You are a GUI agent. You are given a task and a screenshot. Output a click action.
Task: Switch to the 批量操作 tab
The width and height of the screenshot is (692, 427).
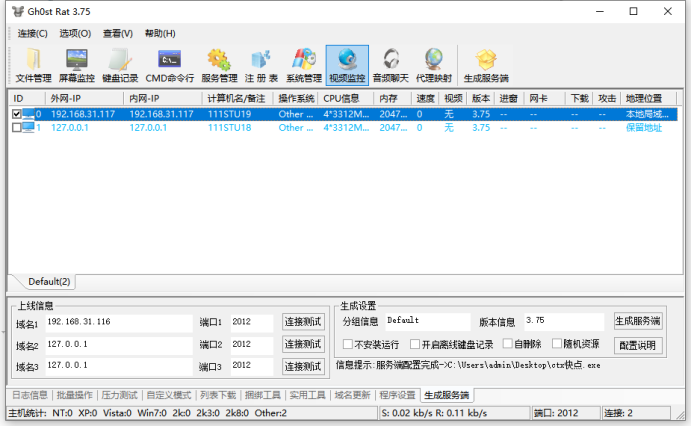[x=75, y=395]
